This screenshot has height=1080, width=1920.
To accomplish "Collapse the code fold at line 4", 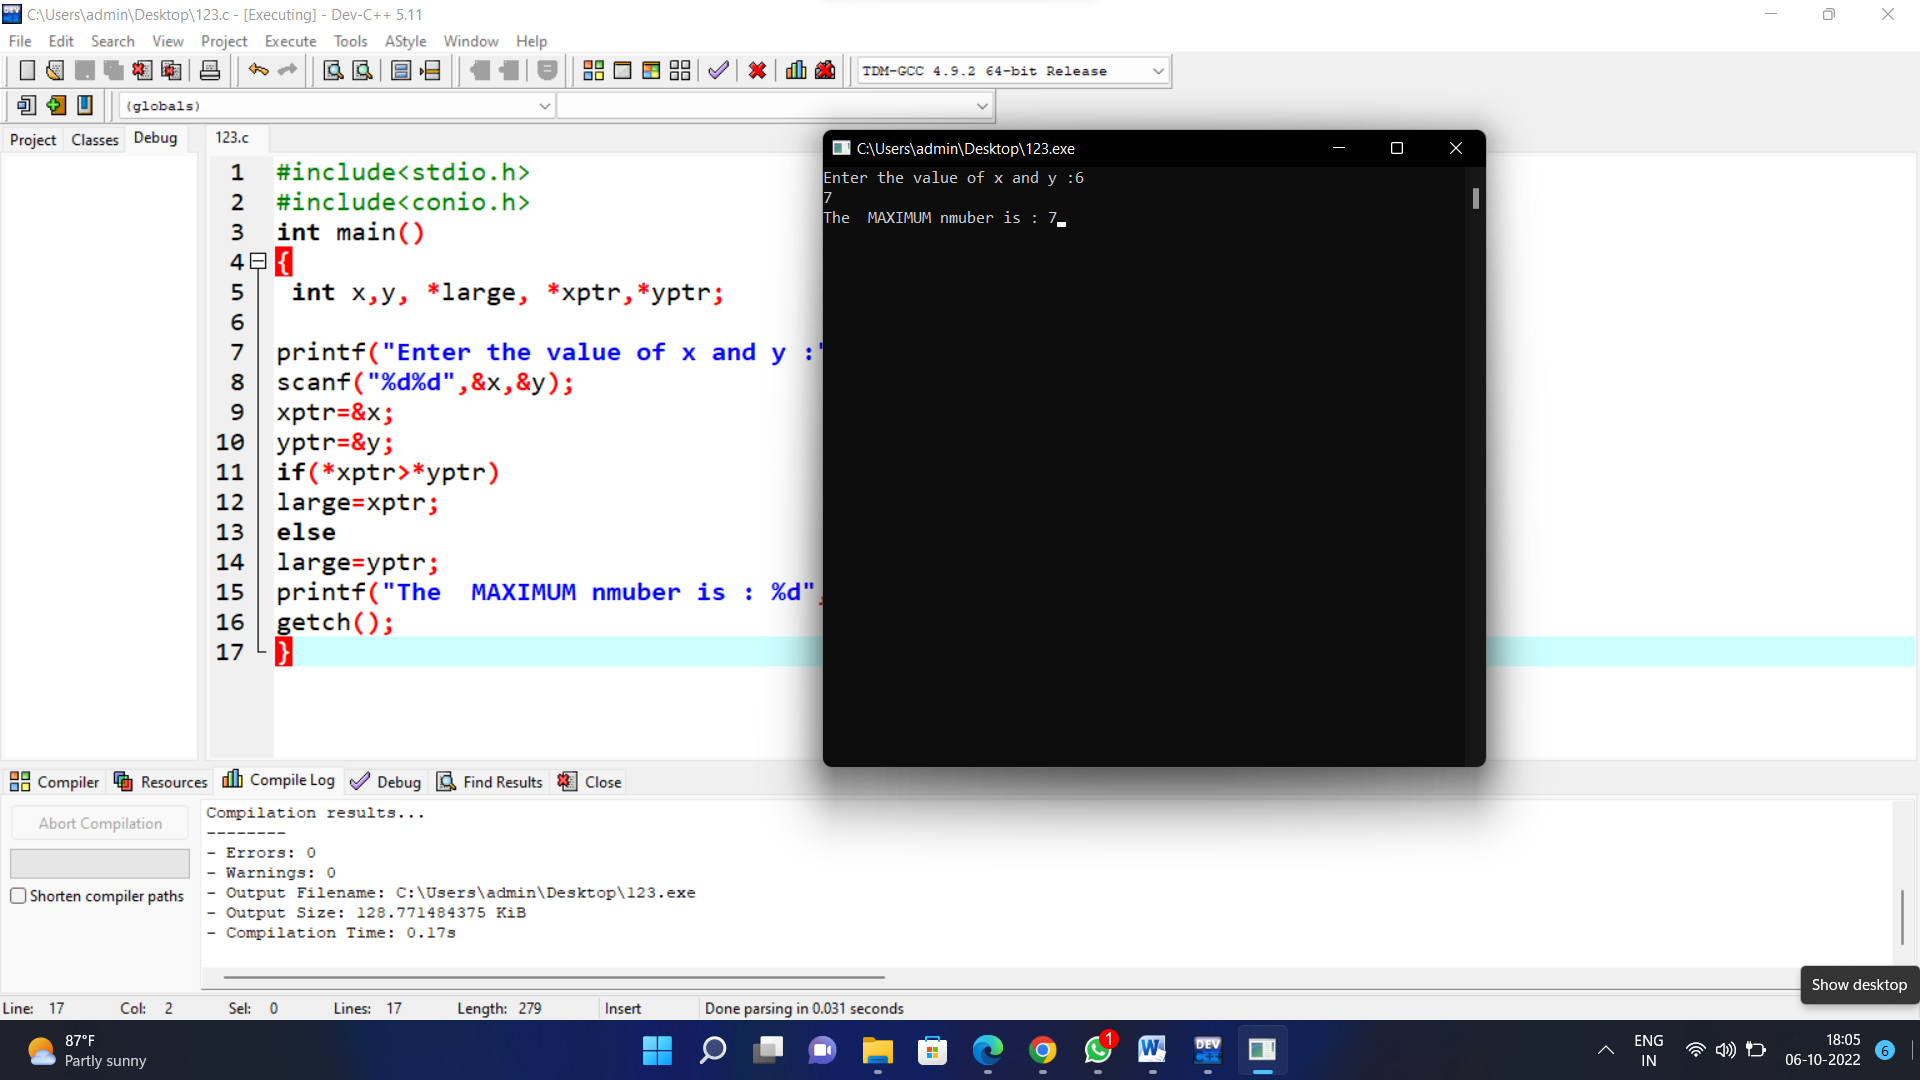I will tap(258, 262).
